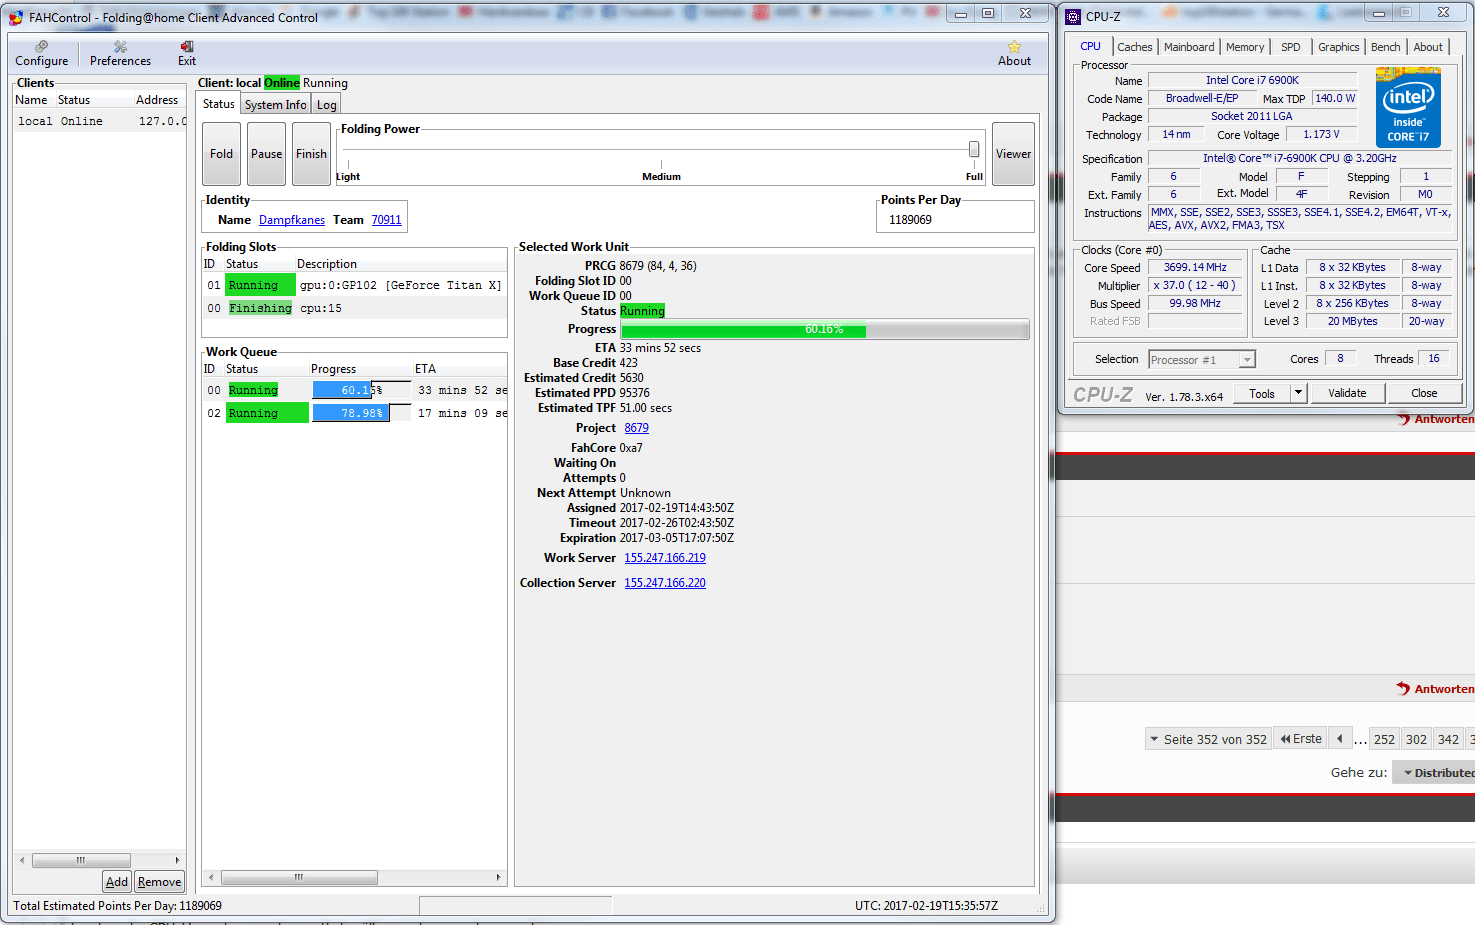1475x925 pixels.
Task: Click the Remove client button
Action: pyautogui.click(x=159, y=882)
